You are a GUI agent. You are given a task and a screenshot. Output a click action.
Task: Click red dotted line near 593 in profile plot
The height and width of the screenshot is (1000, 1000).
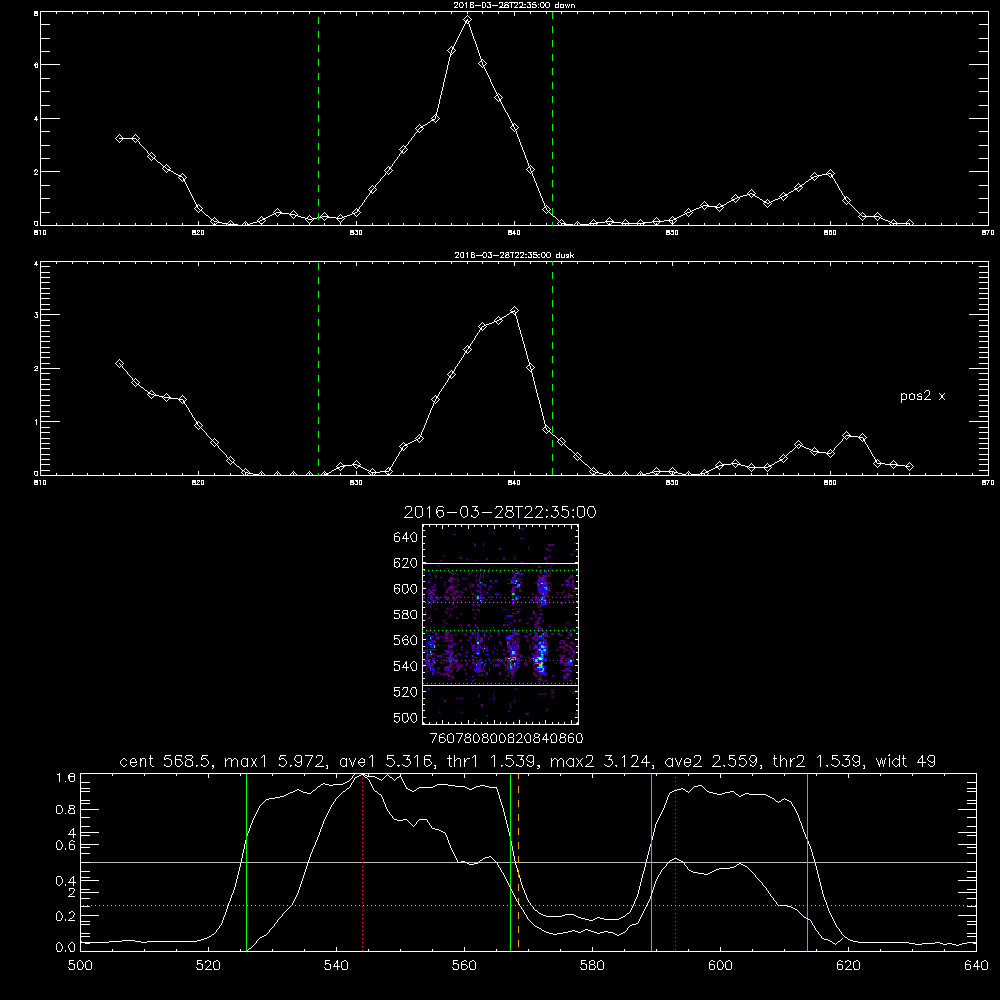(x=675, y=862)
